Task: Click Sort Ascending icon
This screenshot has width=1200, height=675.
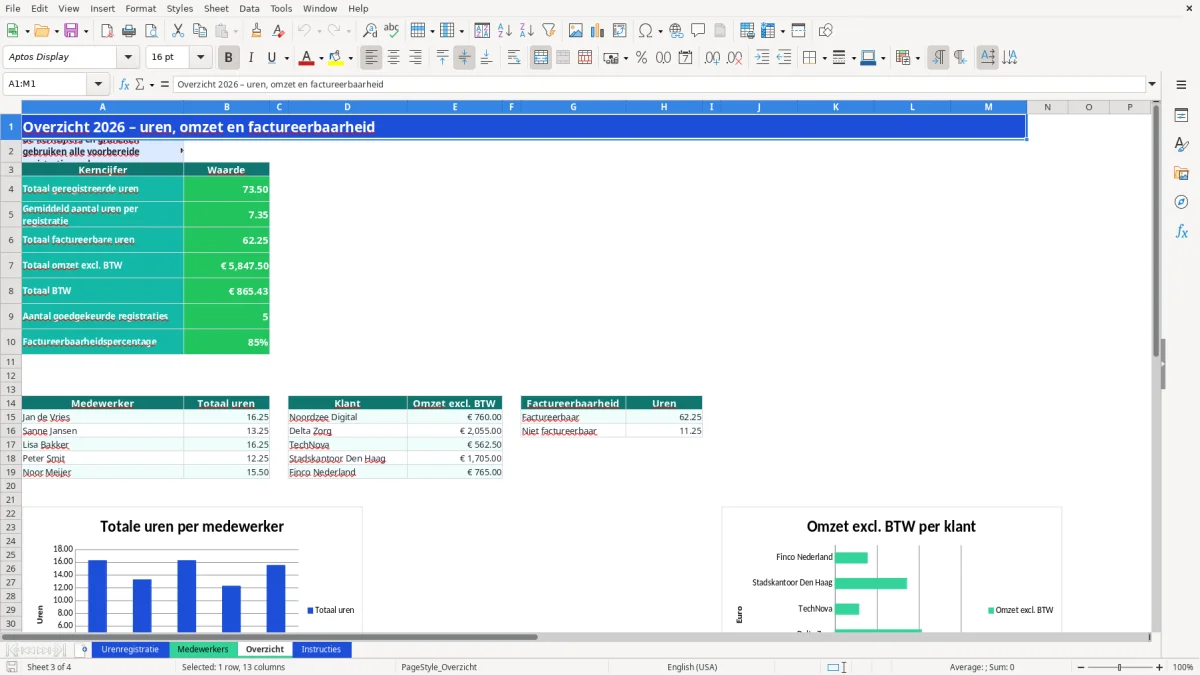Action: (x=505, y=31)
